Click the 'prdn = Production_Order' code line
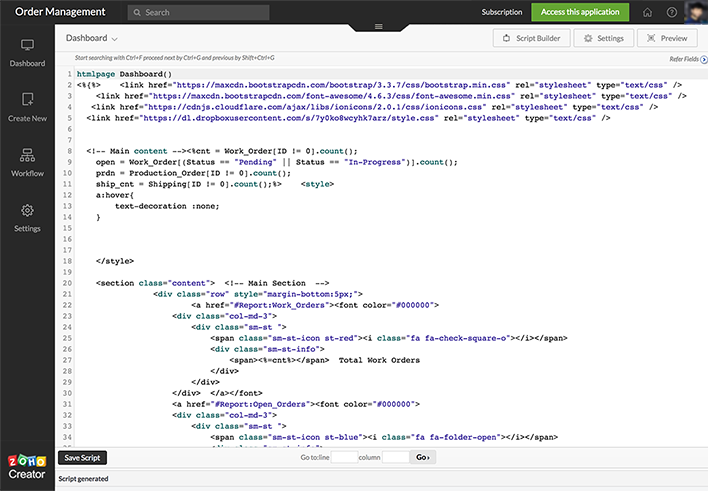Screen dimensions: 708x491 point(193,173)
